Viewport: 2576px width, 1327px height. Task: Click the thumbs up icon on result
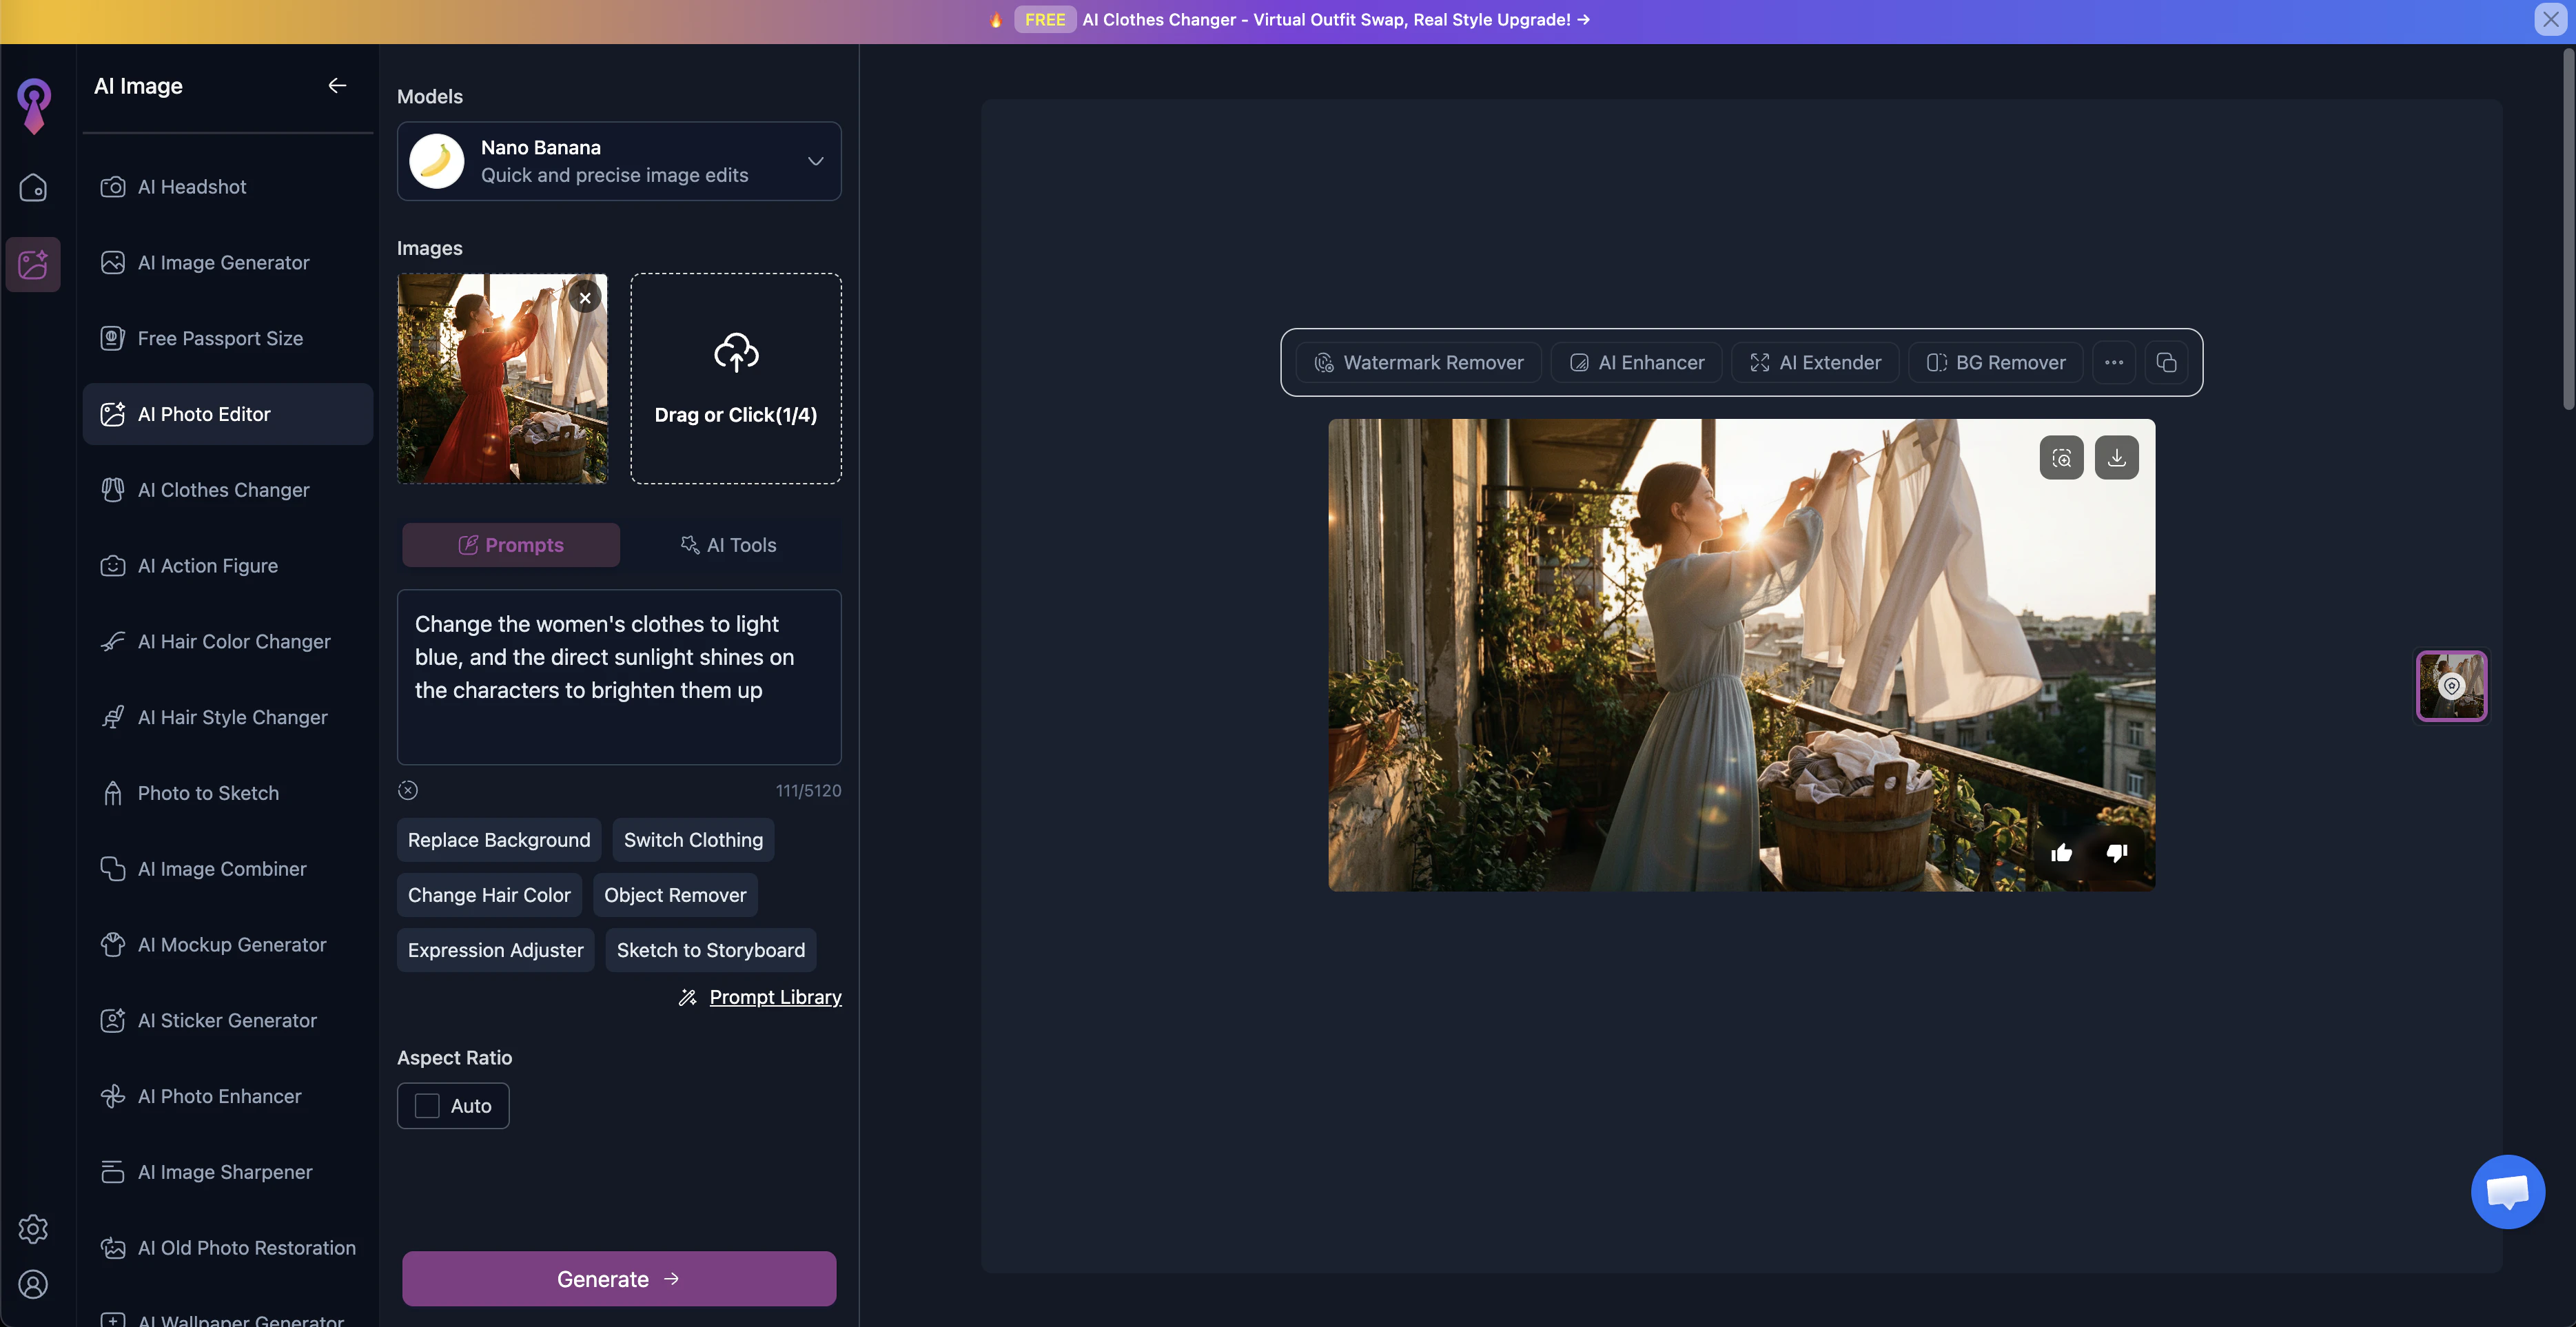tap(2061, 853)
